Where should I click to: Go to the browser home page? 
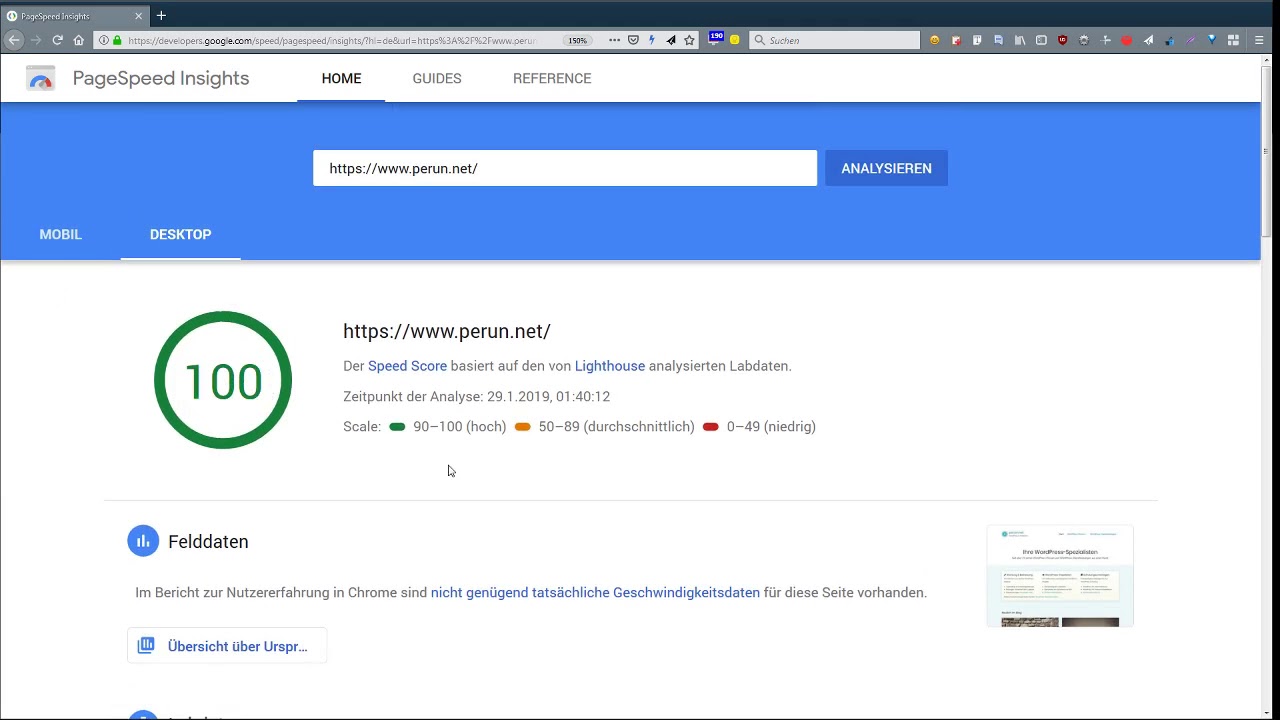[79, 40]
